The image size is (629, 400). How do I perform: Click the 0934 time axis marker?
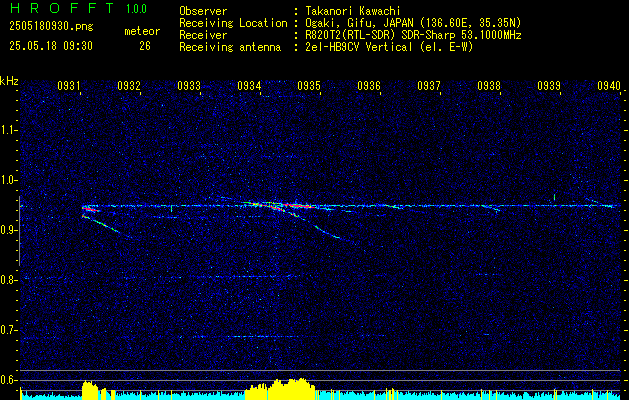249,86
